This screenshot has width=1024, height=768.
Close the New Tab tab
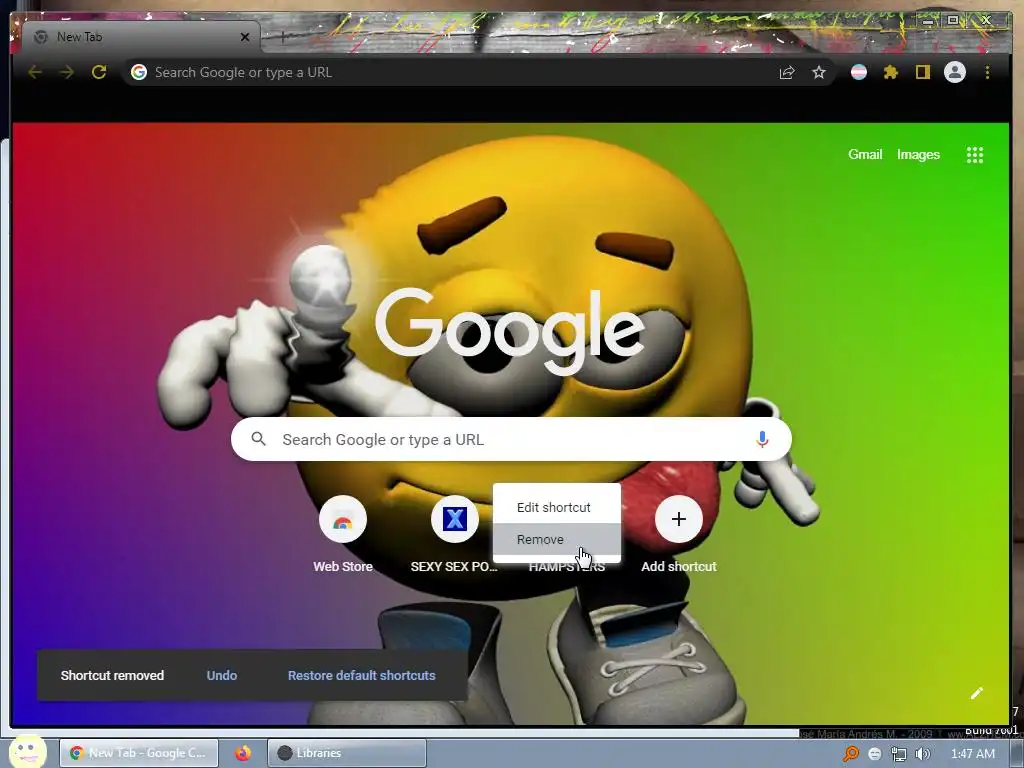click(245, 37)
